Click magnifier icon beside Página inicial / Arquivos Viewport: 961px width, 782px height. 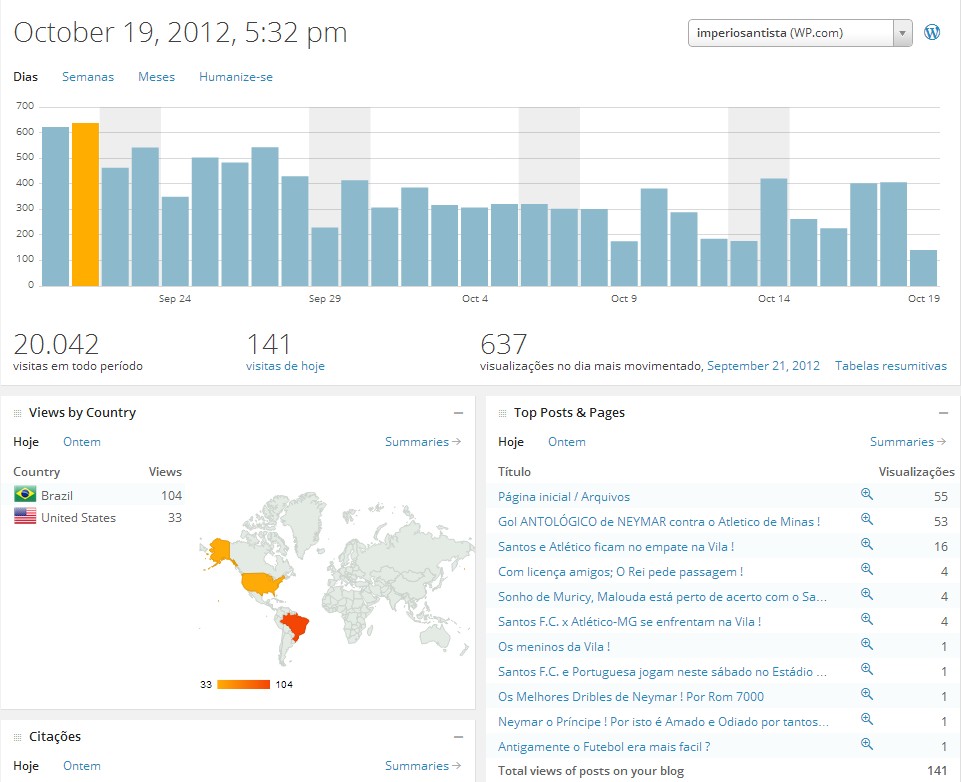pyautogui.click(x=867, y=495)
